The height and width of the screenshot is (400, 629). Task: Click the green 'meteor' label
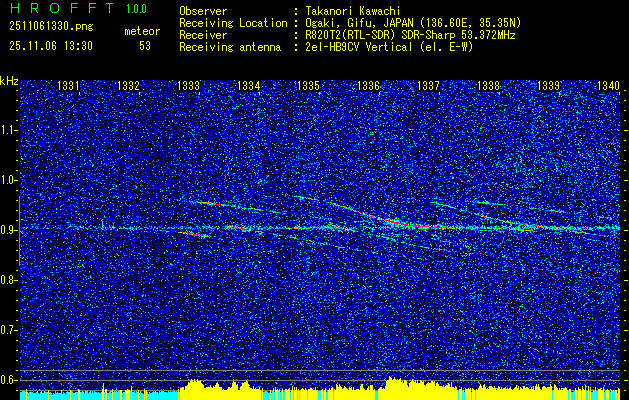coord(142,31)
